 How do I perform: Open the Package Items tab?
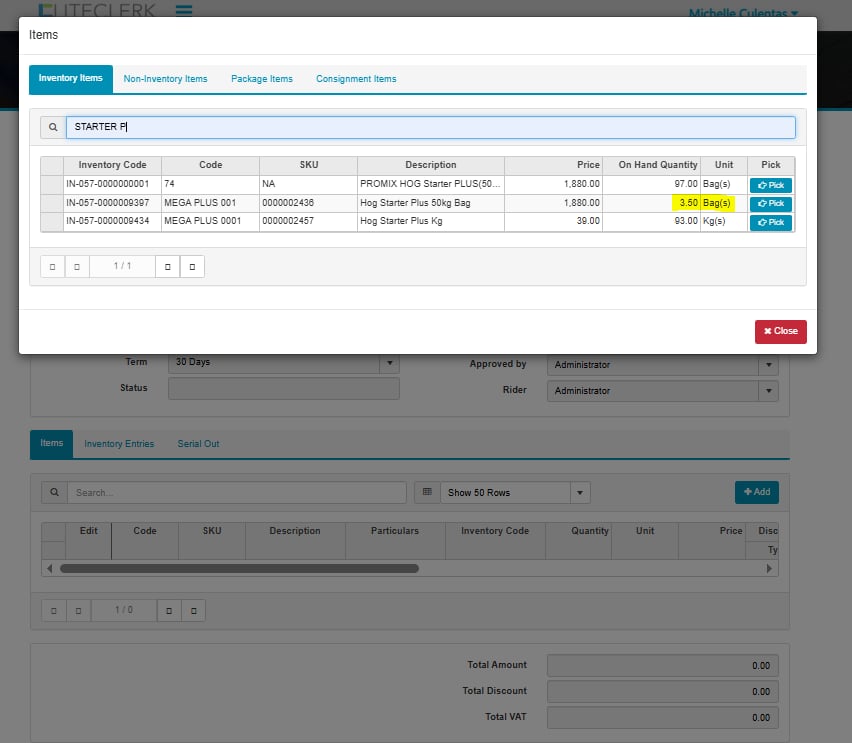261,79
